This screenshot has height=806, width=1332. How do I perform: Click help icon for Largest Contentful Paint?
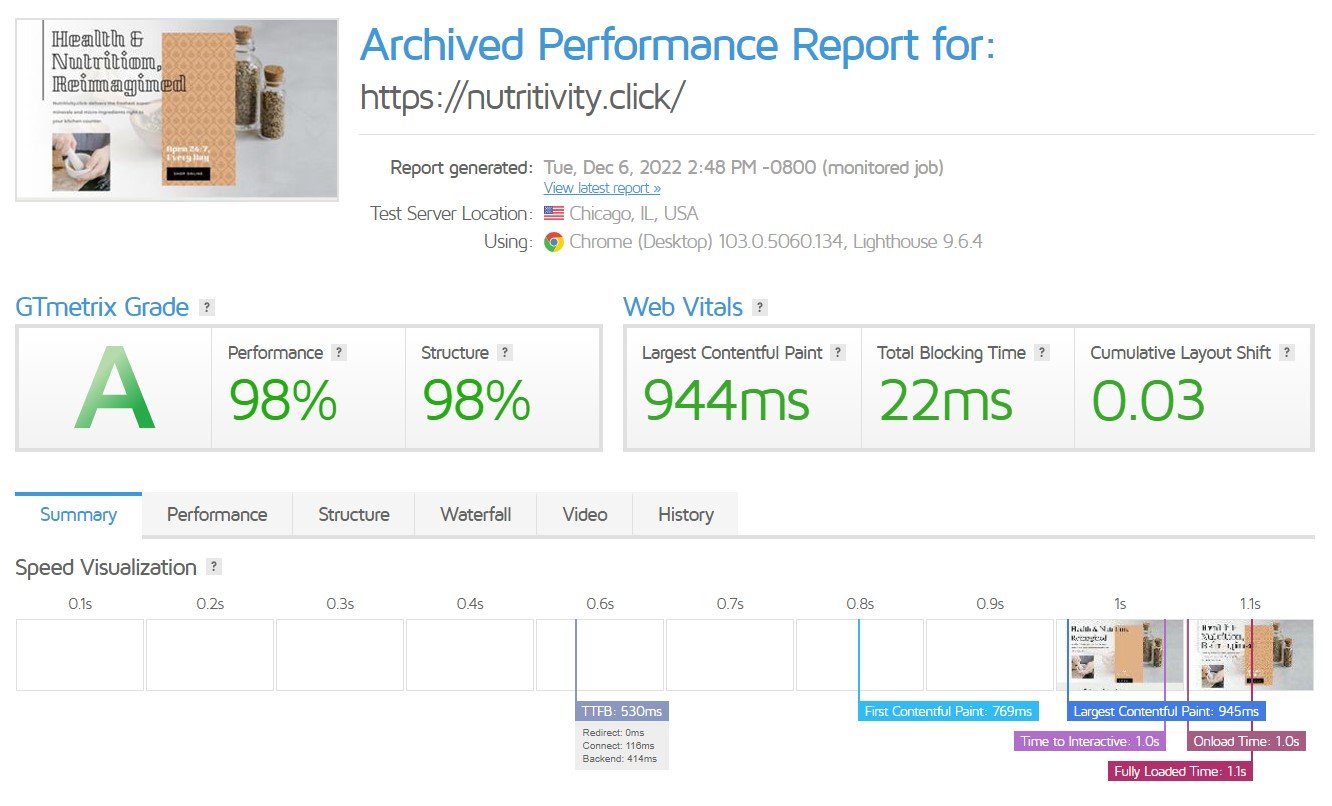(838, 353)
